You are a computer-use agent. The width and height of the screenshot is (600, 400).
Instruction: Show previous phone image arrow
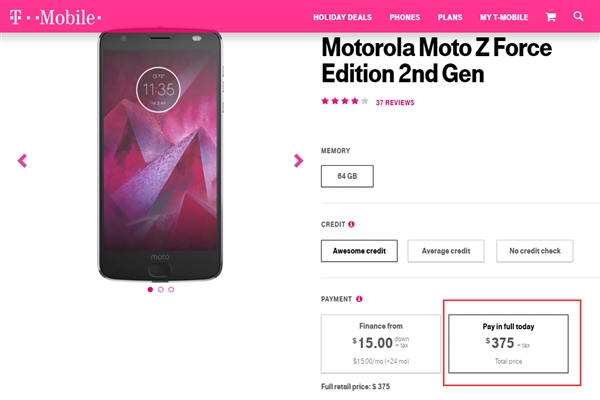click(23, 160)
